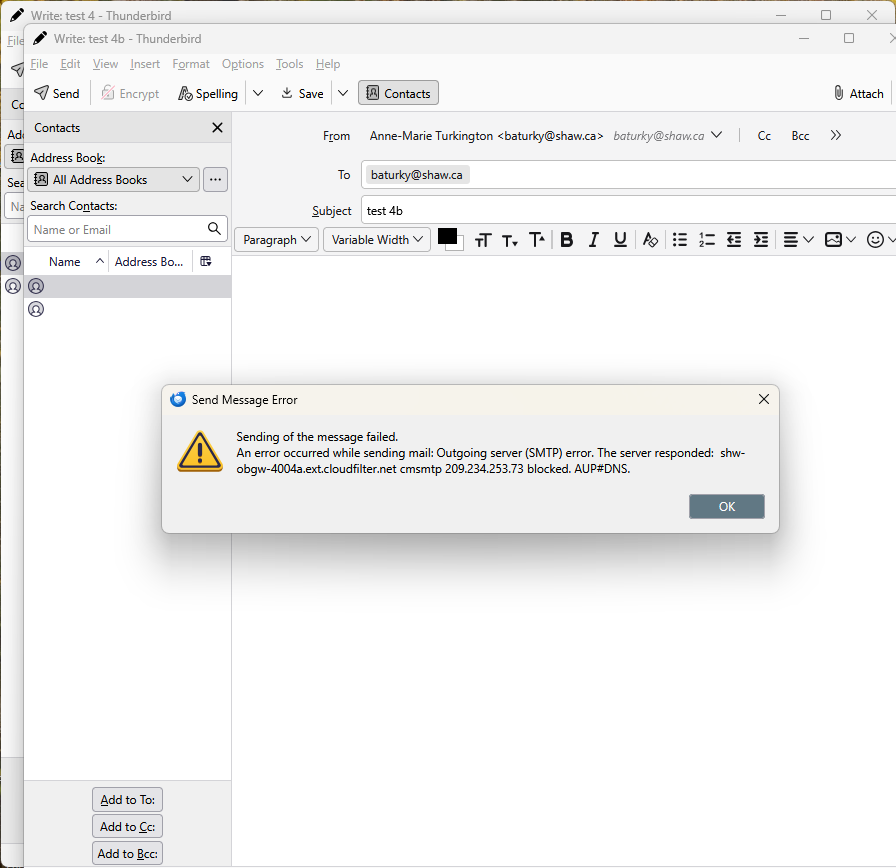Click the remove text styling icon
Screen dimensions: 896x868
[x=650, y=240]
